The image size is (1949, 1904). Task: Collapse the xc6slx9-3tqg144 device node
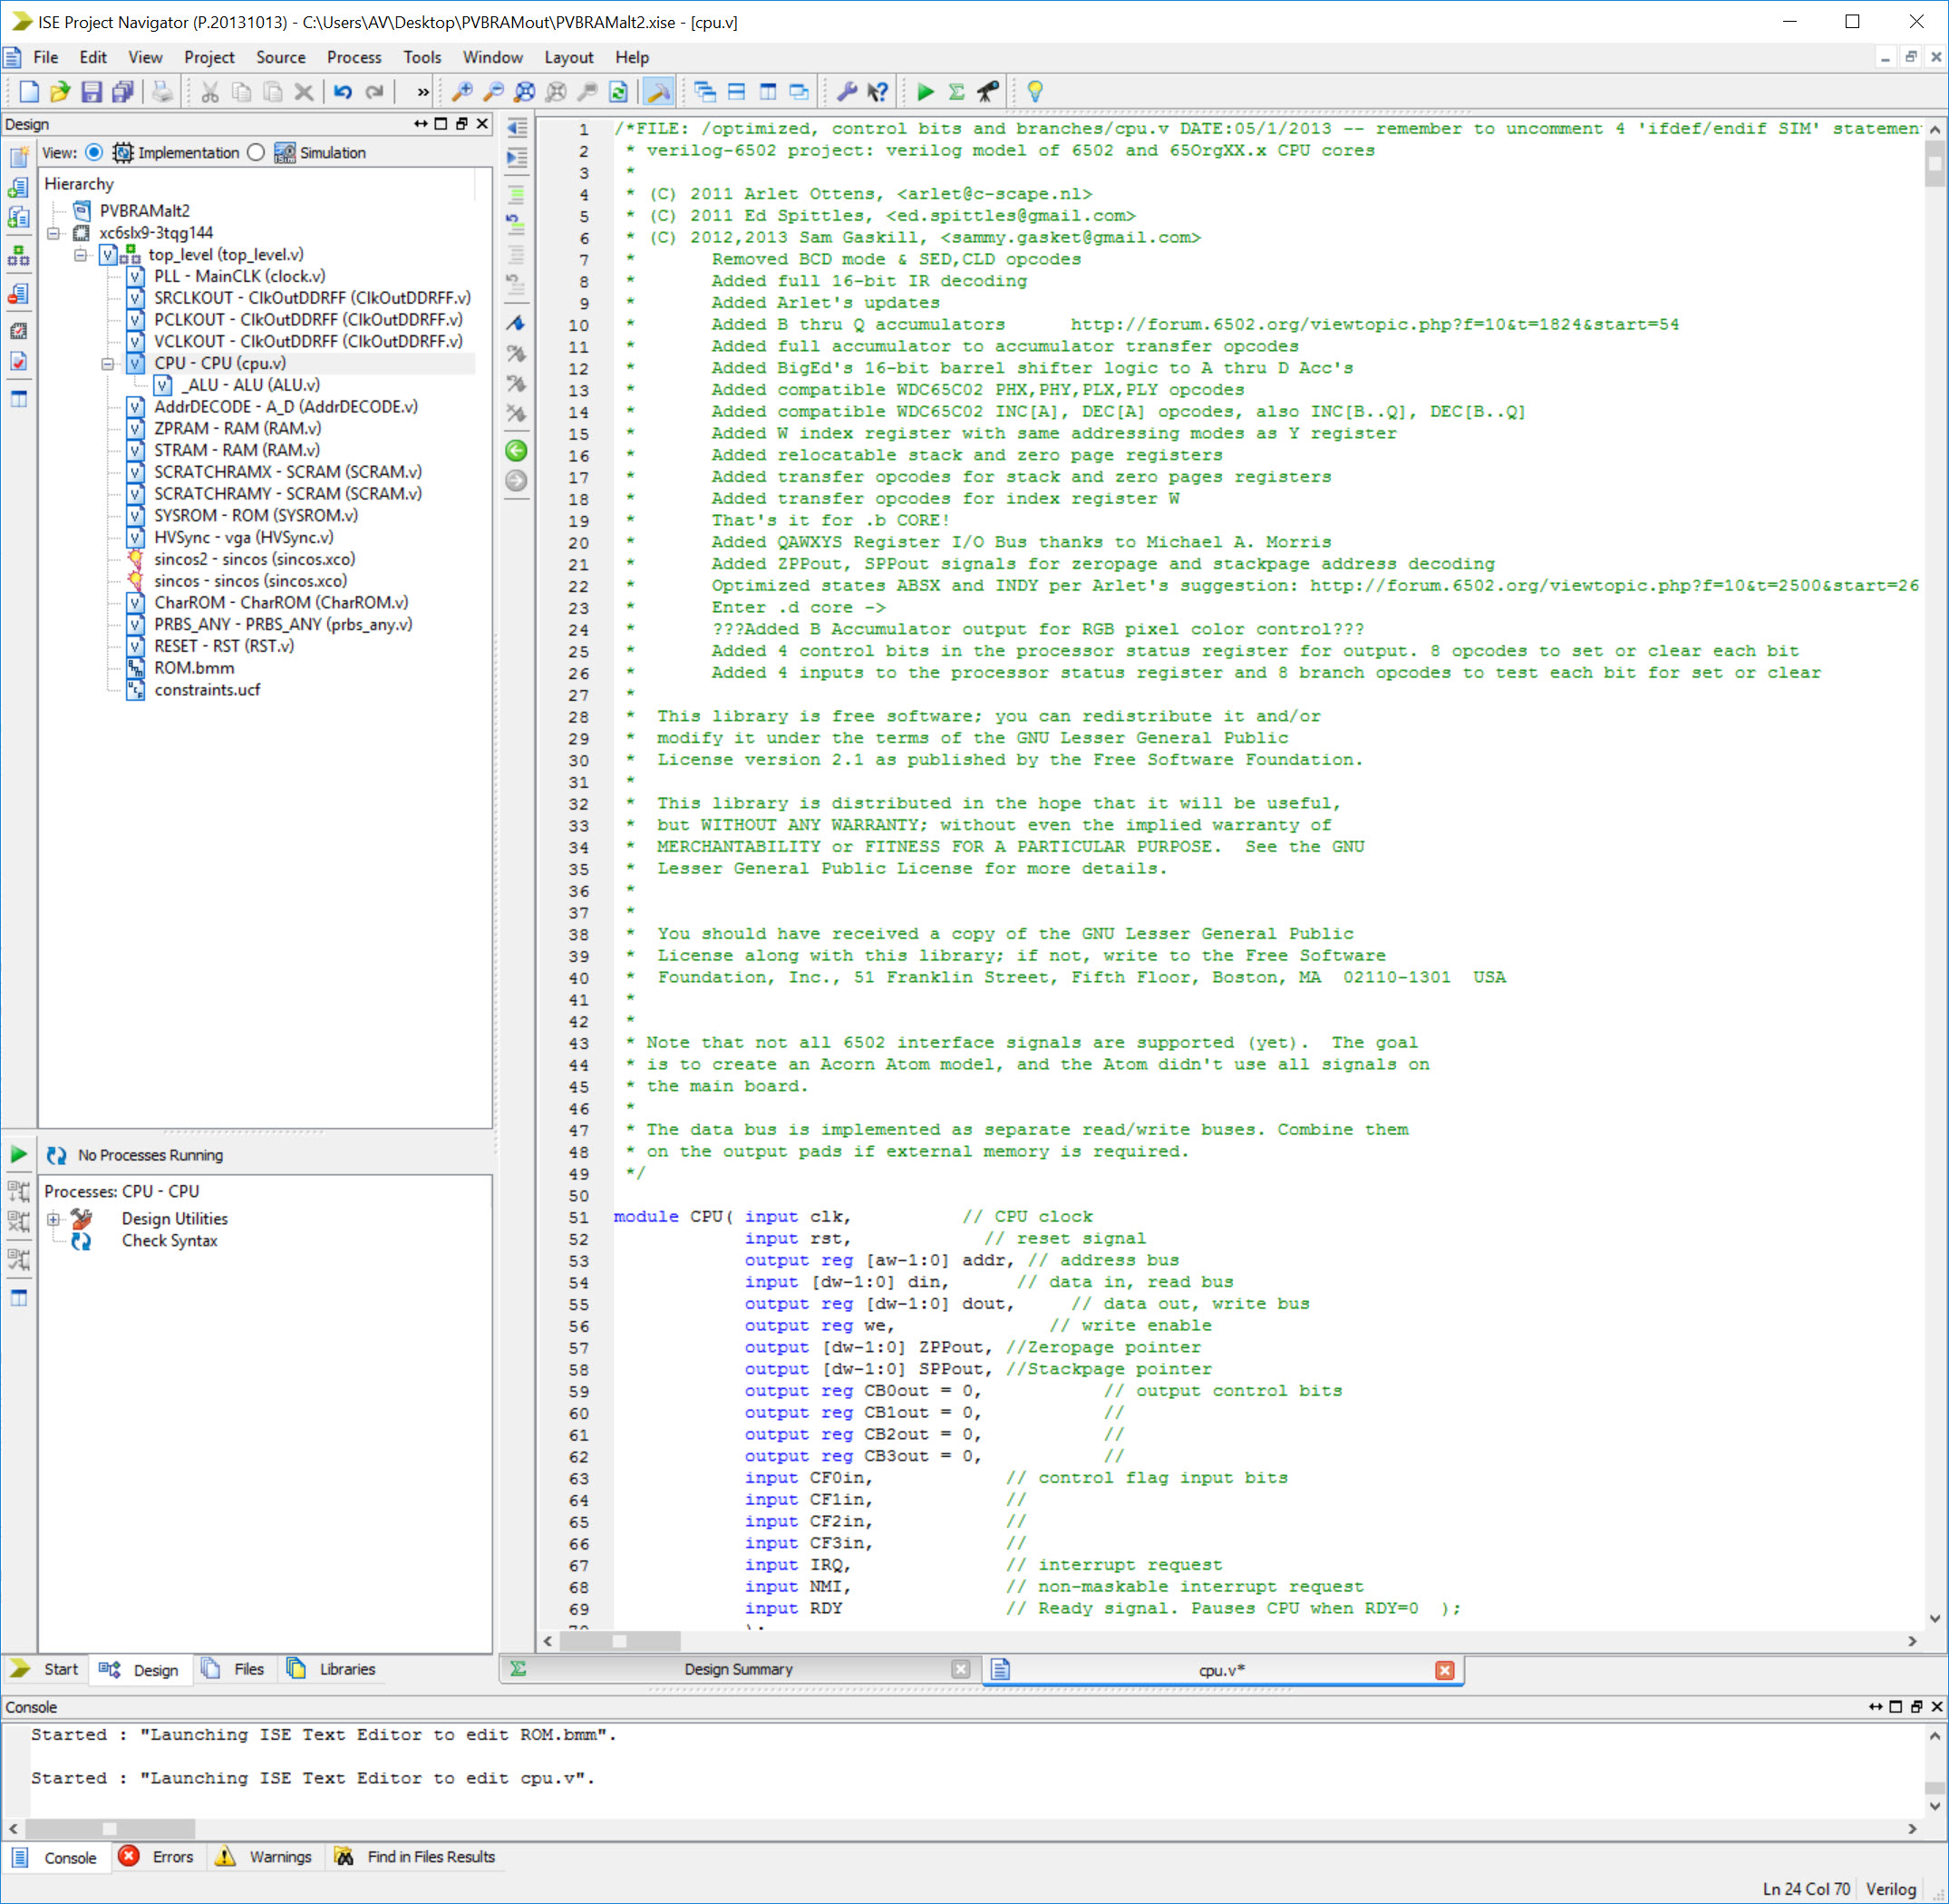click(x=54, y=233)
